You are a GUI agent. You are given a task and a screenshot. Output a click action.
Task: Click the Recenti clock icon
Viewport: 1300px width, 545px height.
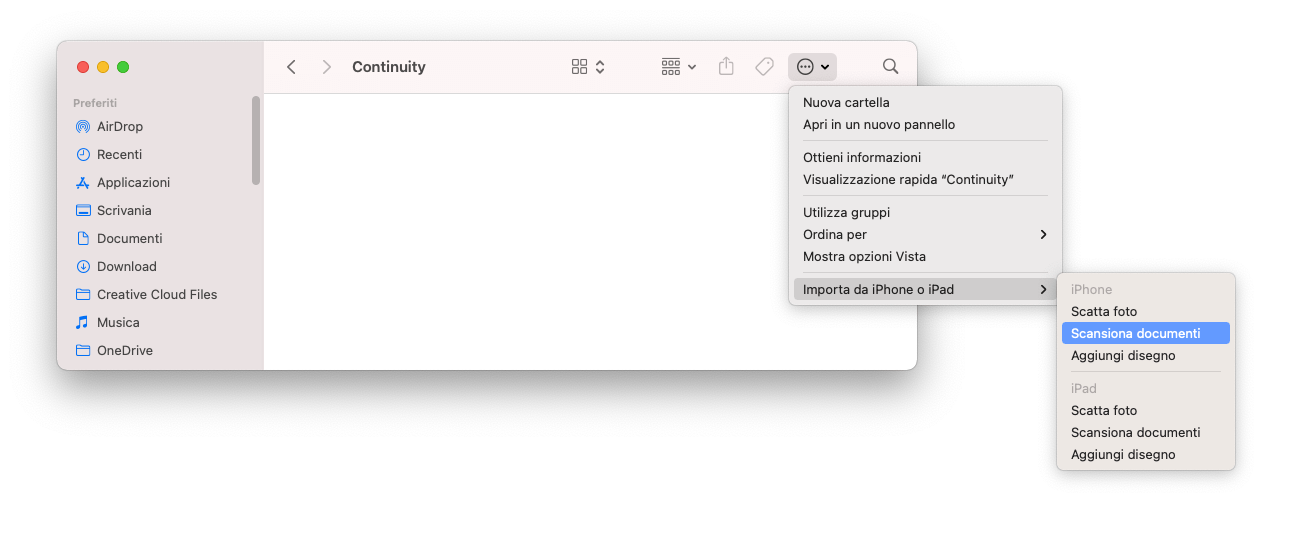click(83, 155)
